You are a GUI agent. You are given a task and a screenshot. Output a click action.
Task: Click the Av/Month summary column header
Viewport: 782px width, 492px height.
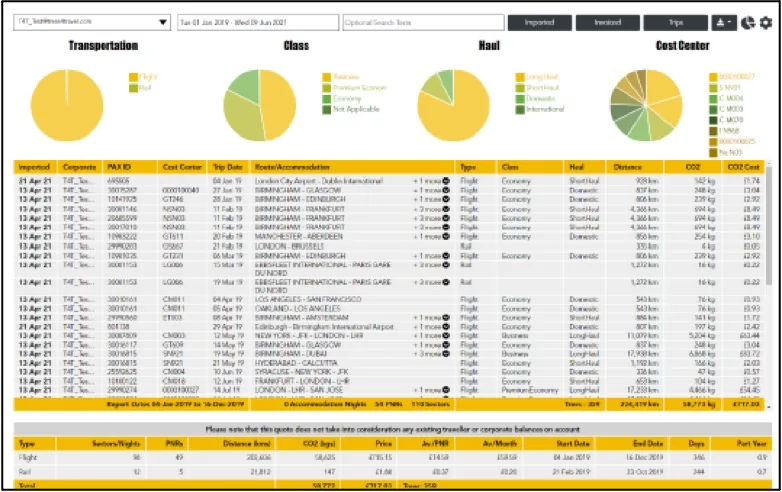coord(488,443)
